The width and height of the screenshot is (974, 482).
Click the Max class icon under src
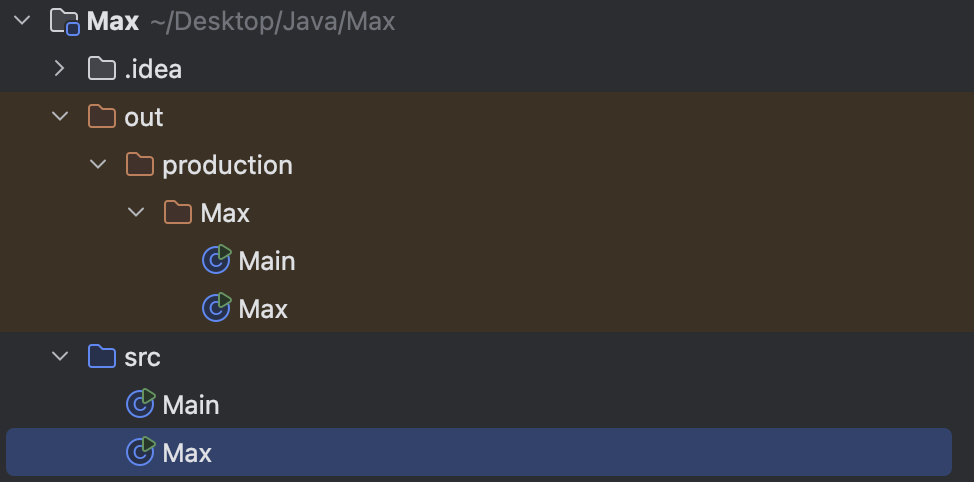point(141,452)
